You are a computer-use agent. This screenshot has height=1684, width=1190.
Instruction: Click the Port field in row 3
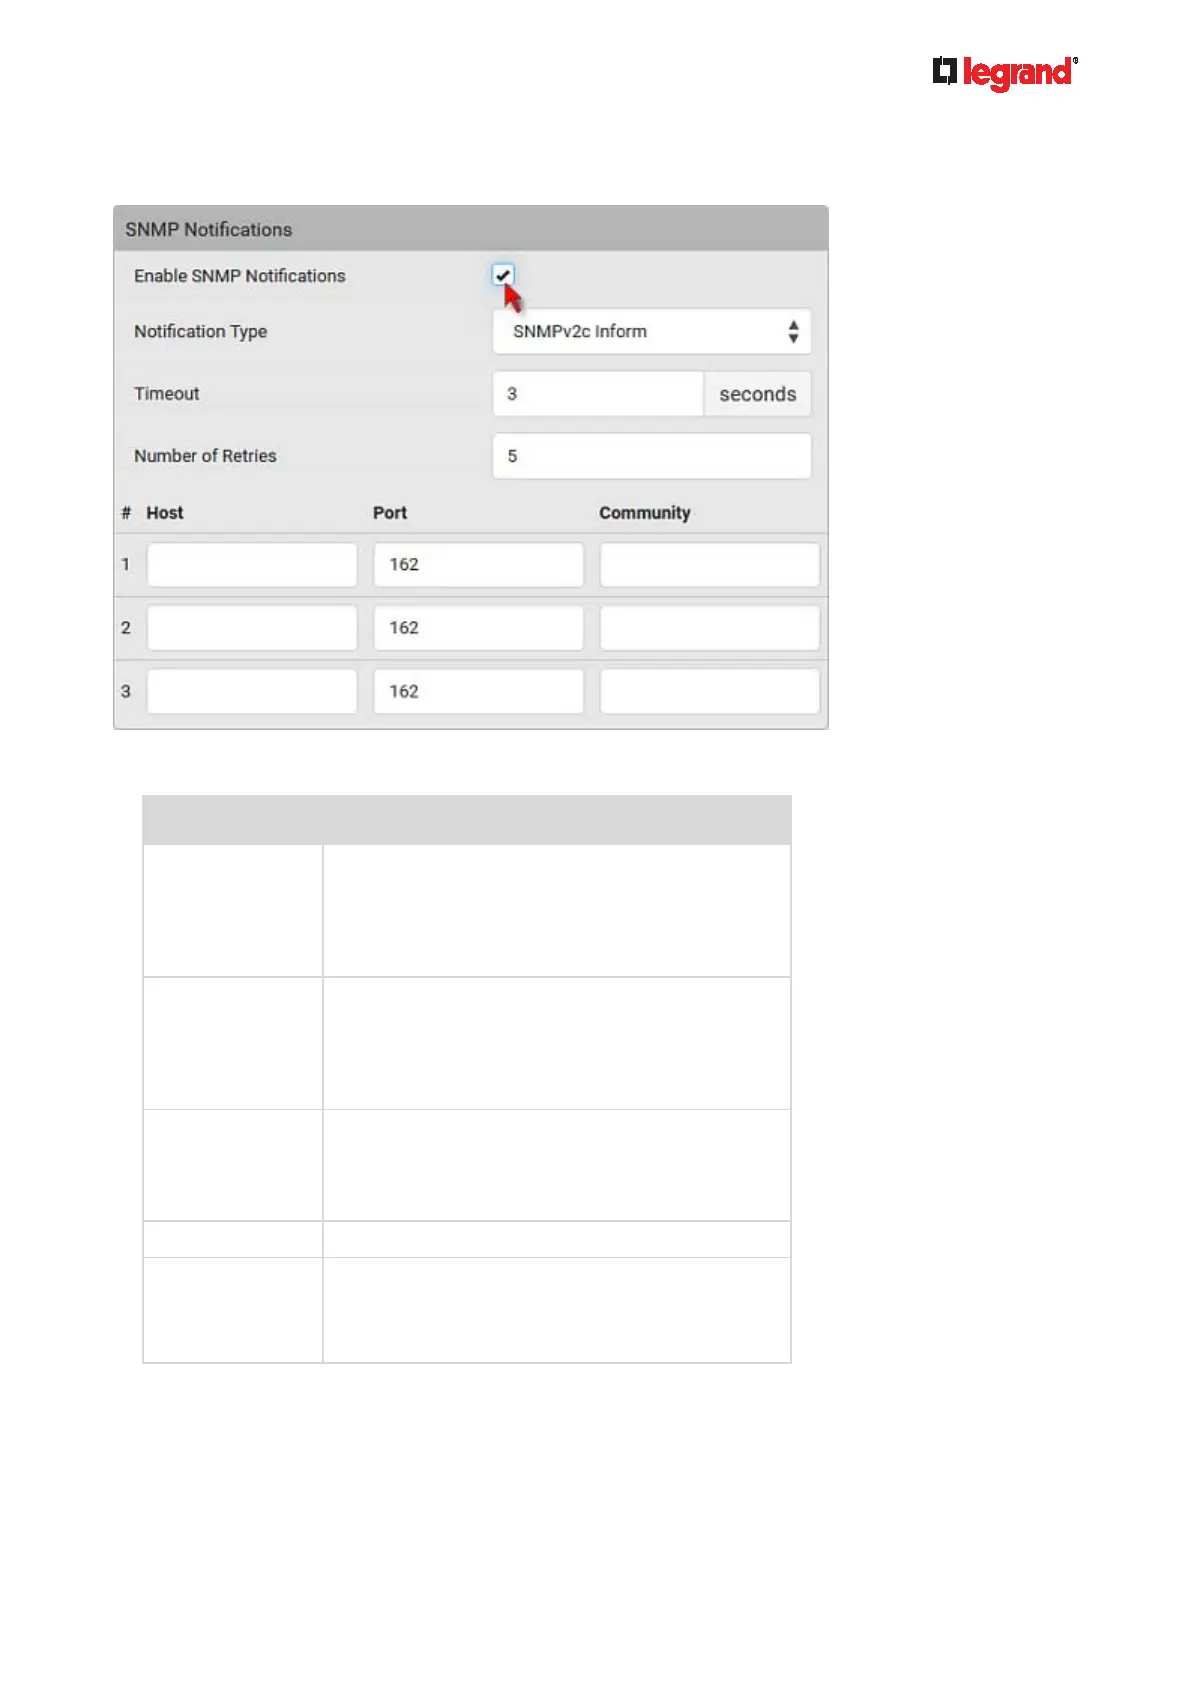click(478, 691)
